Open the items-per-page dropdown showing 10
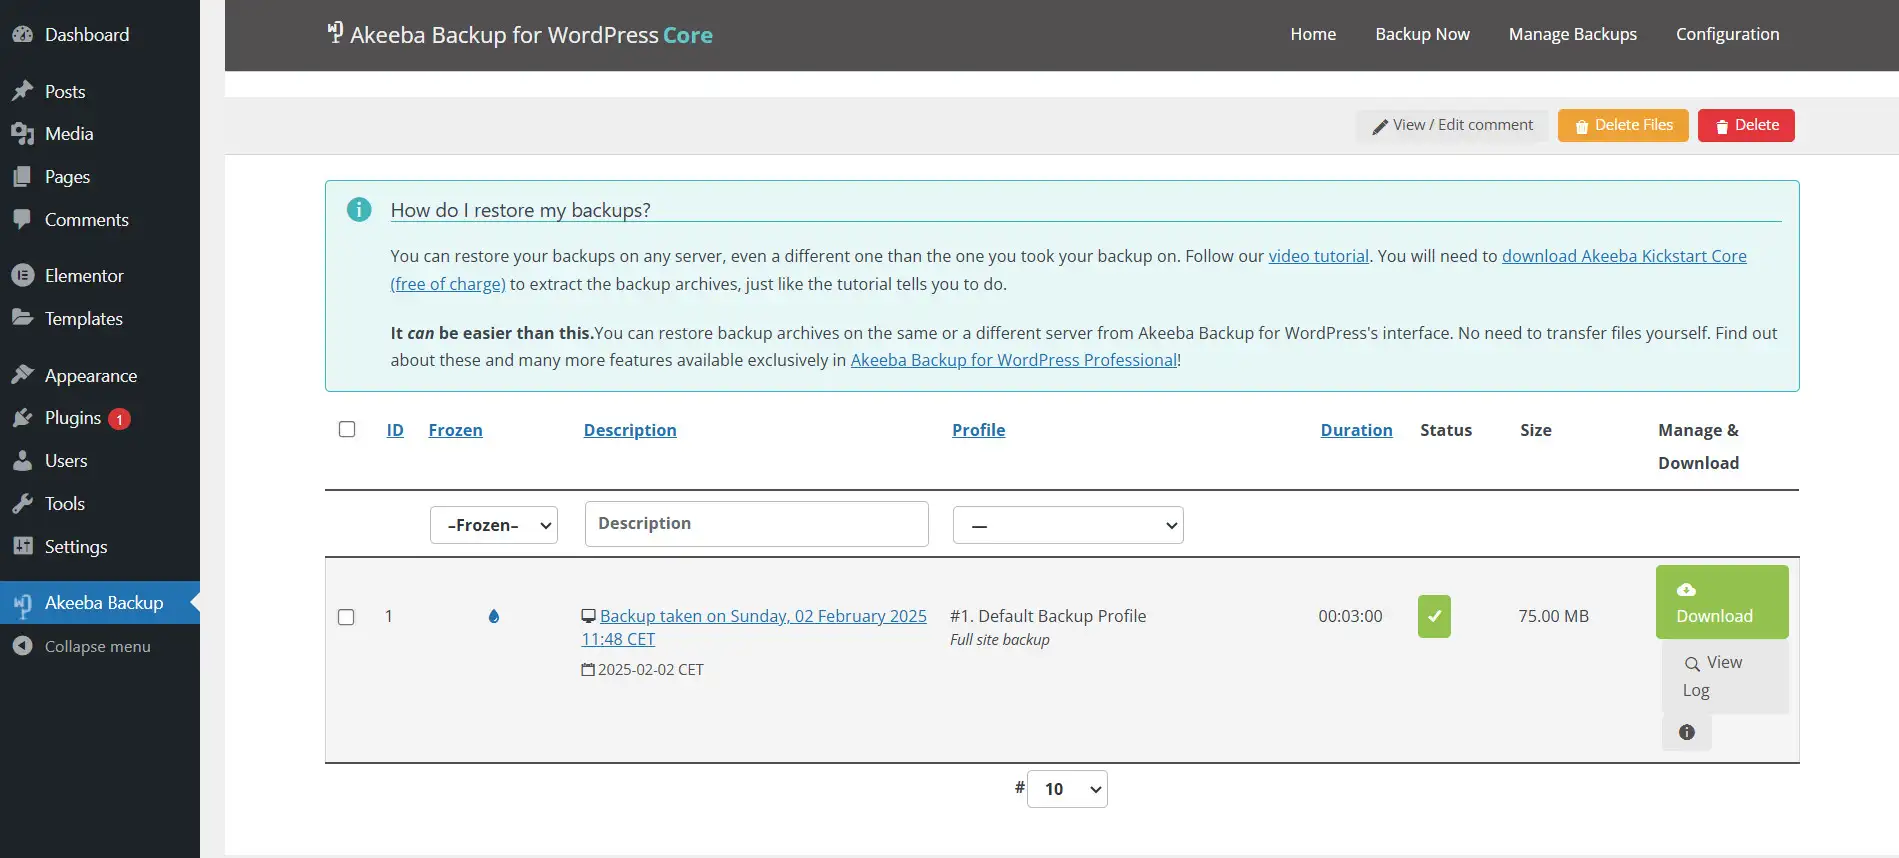The height and width of the screenshot is (858, 1899). point(1068,789)
